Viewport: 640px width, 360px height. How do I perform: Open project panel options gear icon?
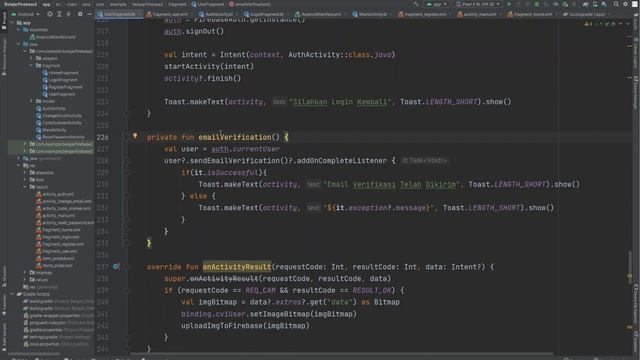click(x=80, y=14)
